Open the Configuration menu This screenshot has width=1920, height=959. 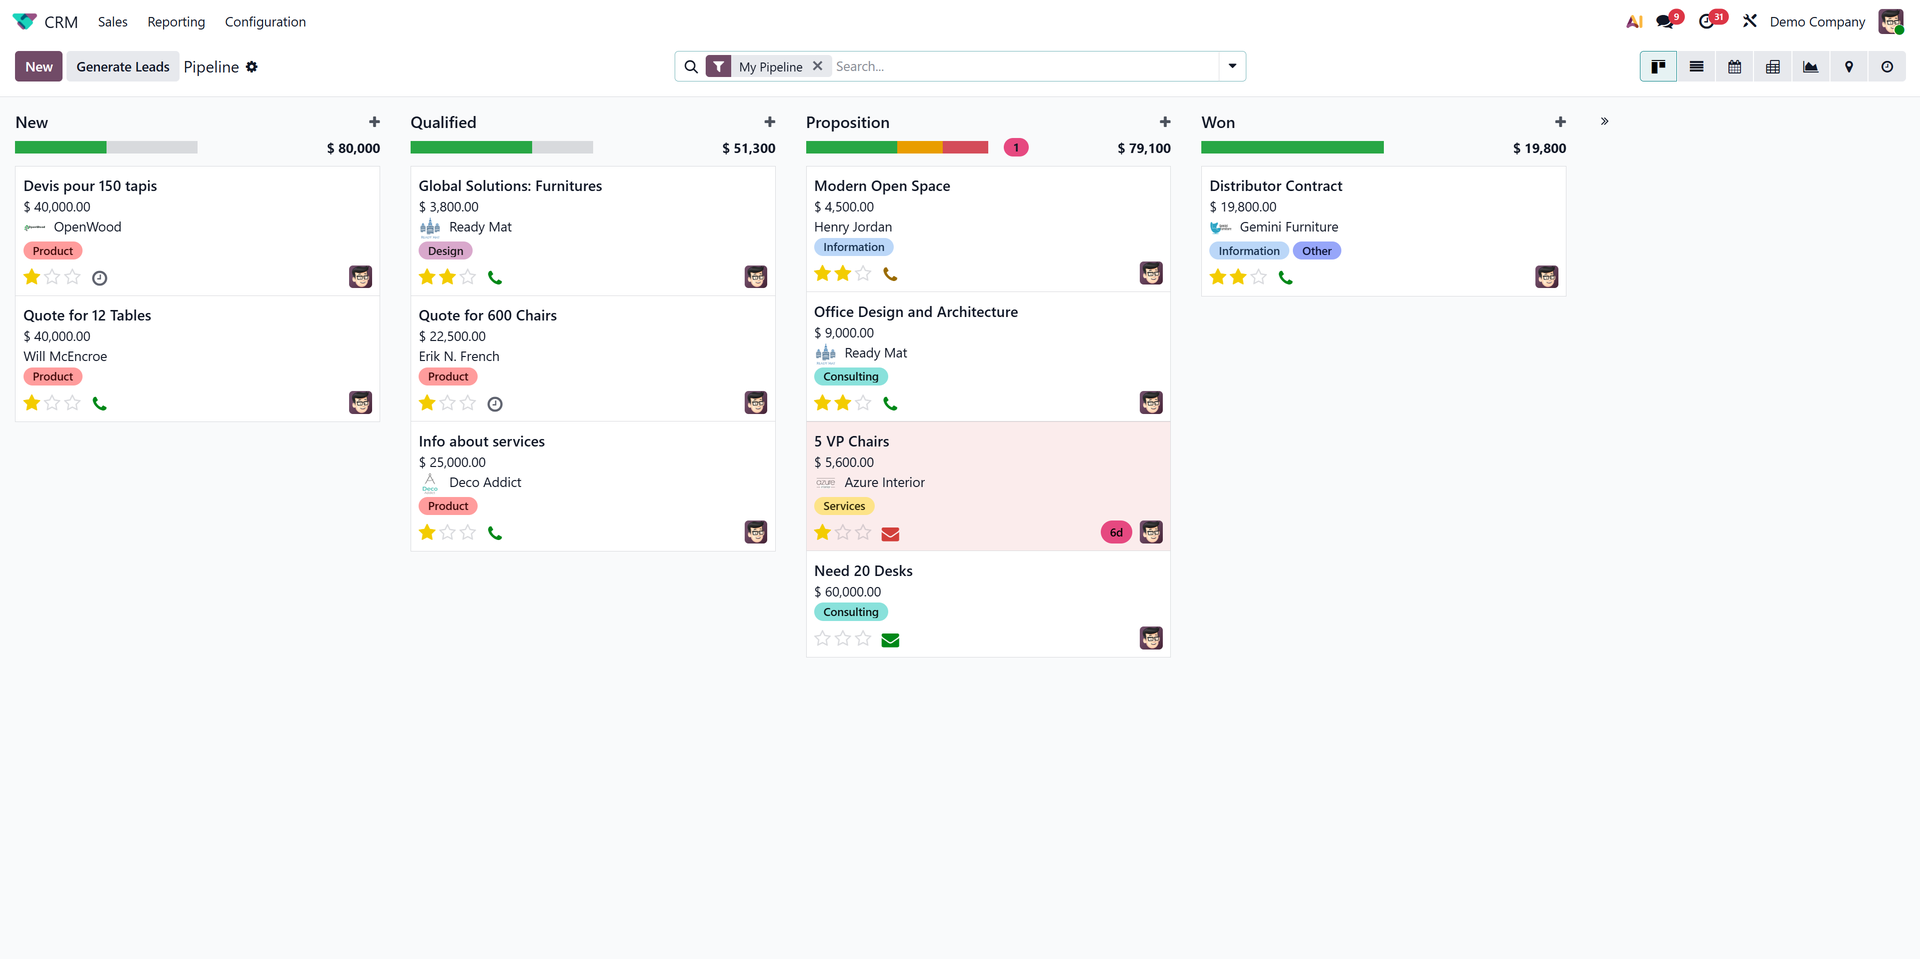click(x=264, y=21)
